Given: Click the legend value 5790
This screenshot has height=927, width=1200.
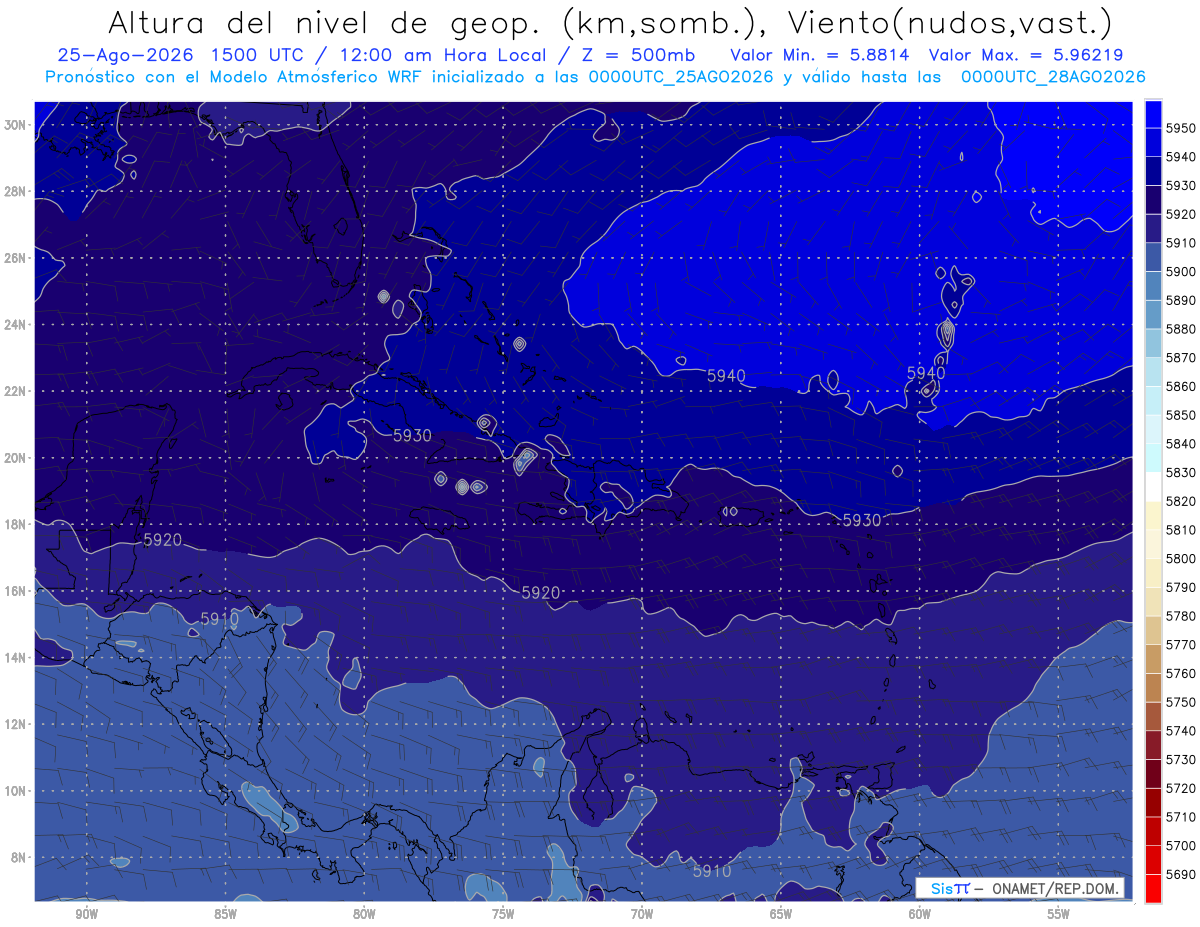Looking at the screenshot, I should click(1180, 587).
